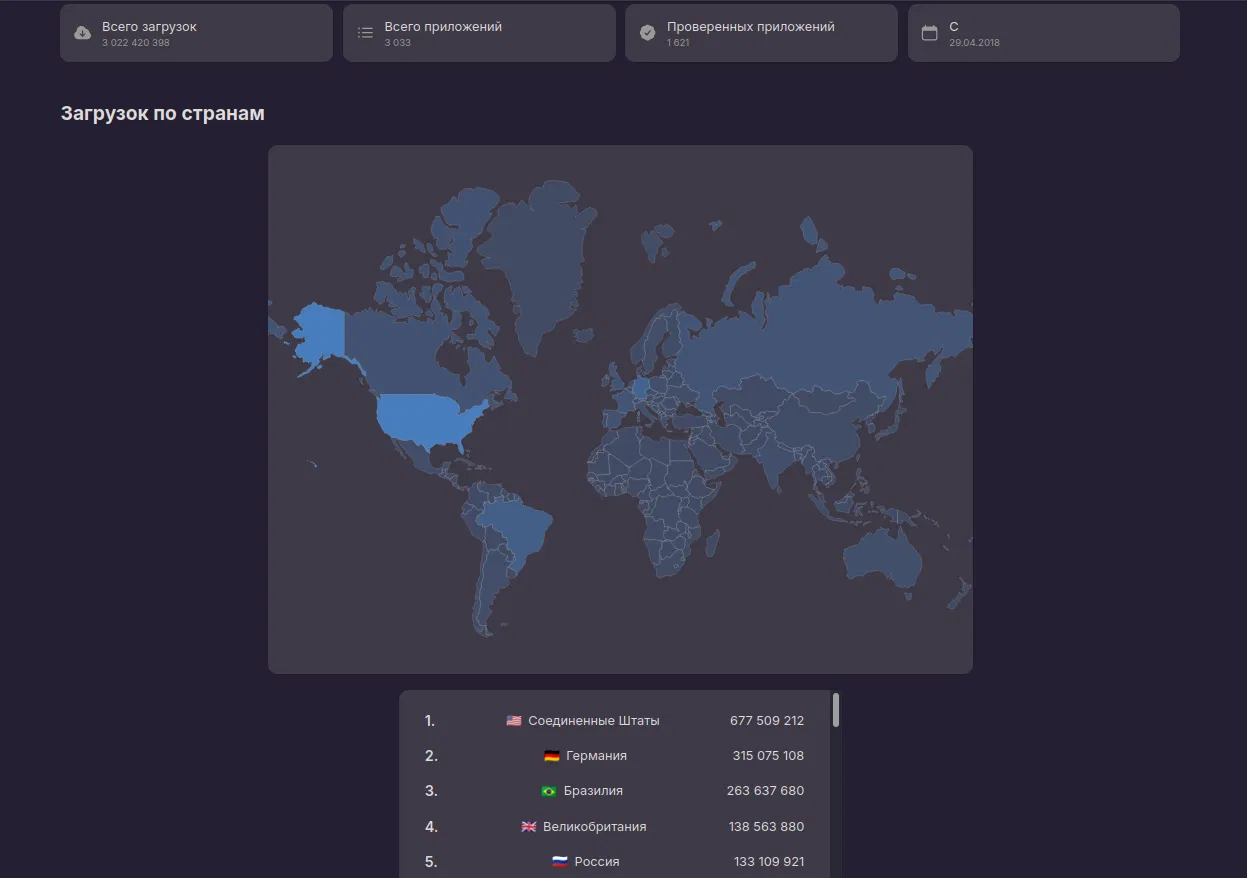
Task: Click the Brazil flag icon
Action: coord(548,791)
